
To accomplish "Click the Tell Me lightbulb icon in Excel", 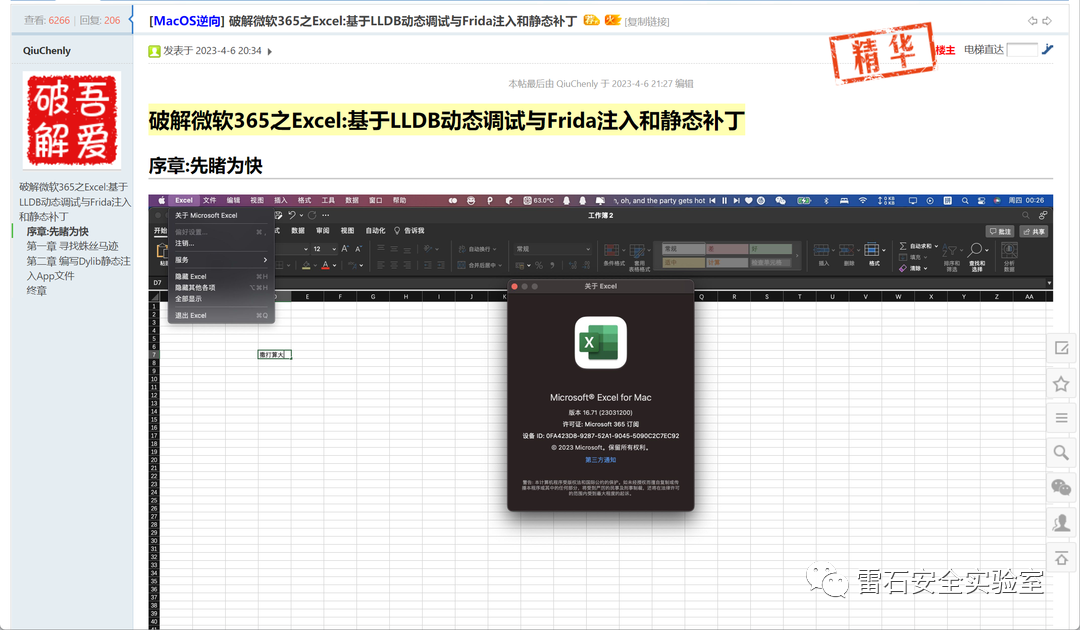I will coord(397,231).
